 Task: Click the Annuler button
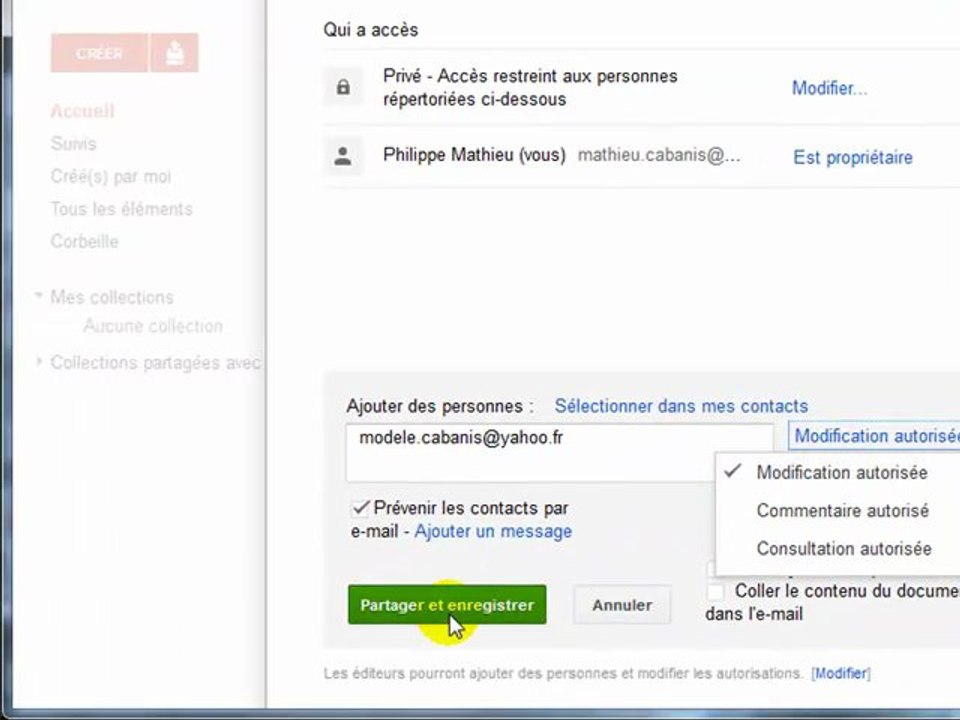click(x=622, y=605)
